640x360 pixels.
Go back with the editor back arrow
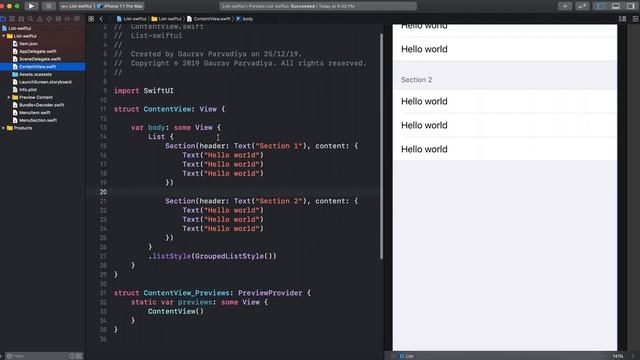coord(101,19)
